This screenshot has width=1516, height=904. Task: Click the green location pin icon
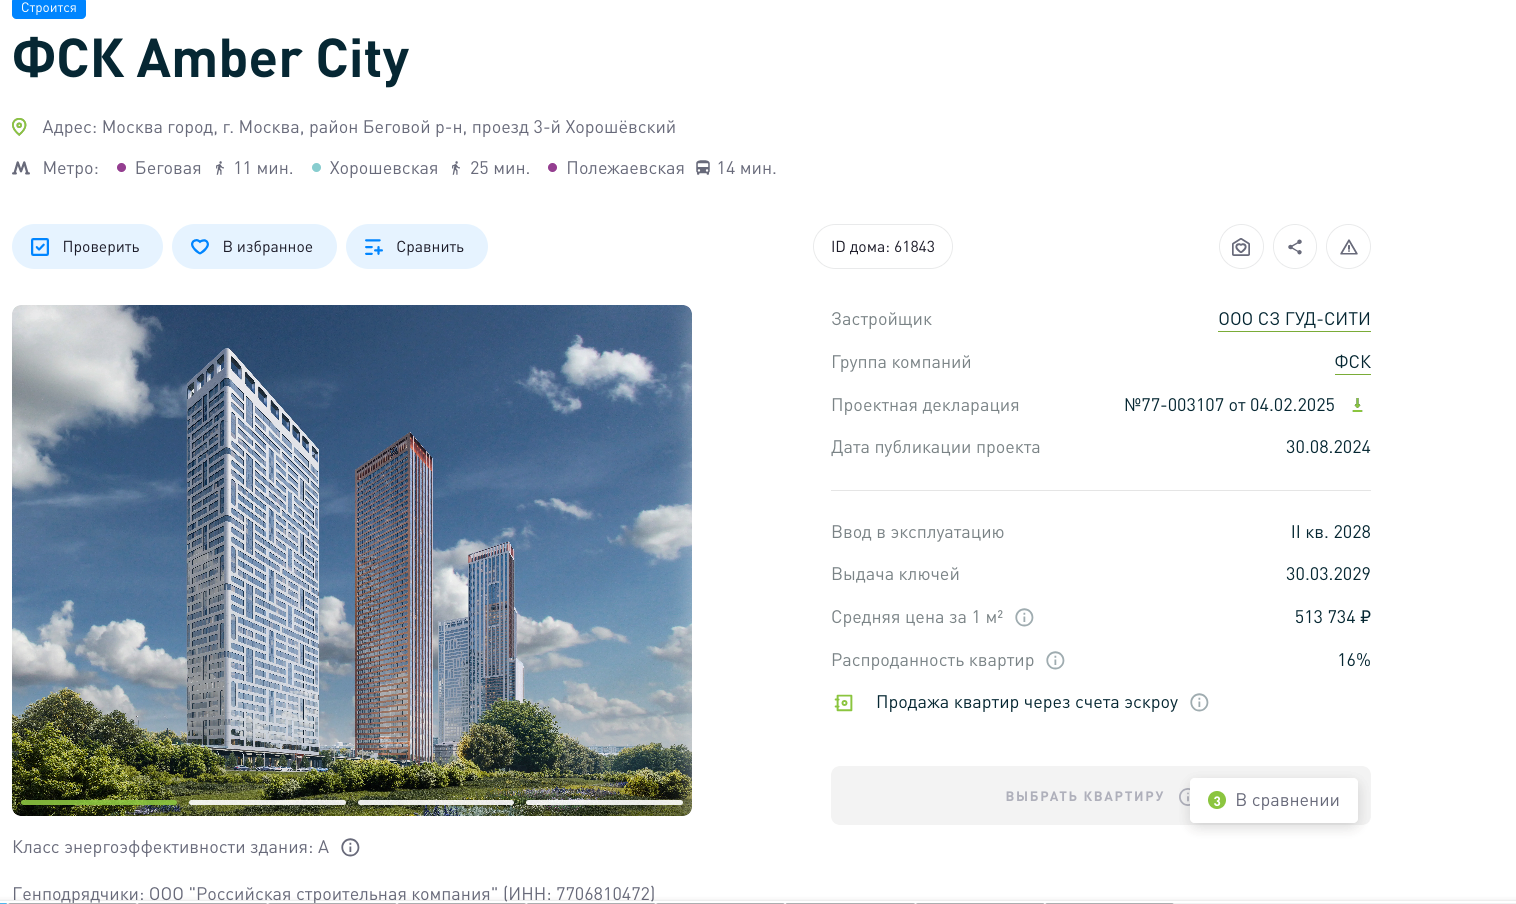pyautogui.click(x=19, y=127)
